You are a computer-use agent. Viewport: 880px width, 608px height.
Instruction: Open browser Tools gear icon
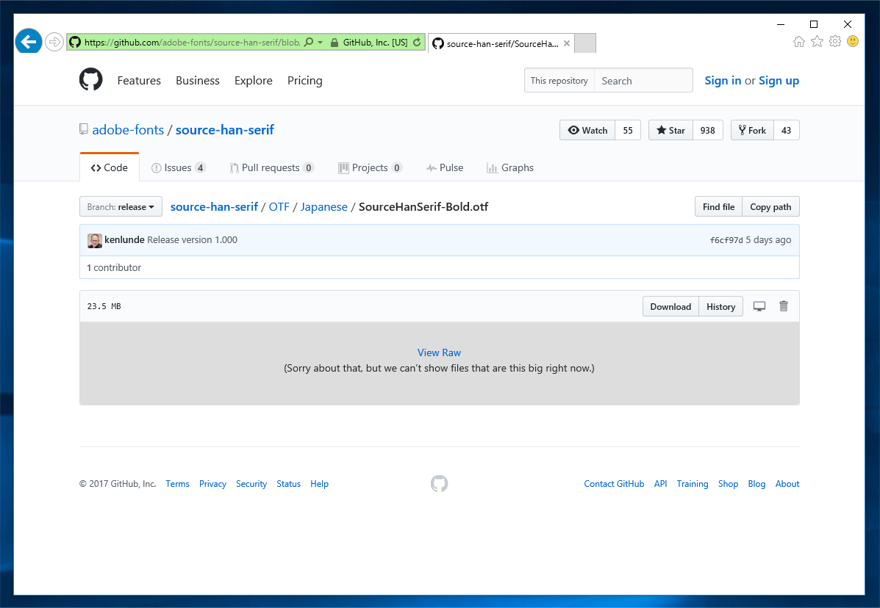pos(835,42)
